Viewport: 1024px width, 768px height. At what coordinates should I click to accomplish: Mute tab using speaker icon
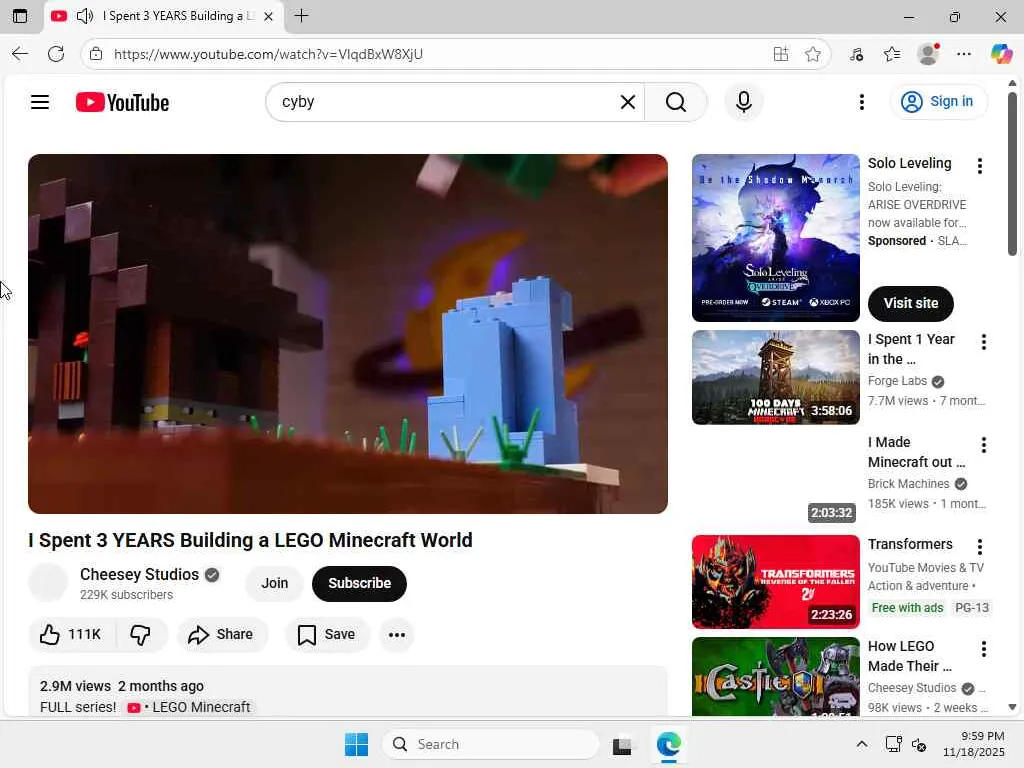coord(85,16)
